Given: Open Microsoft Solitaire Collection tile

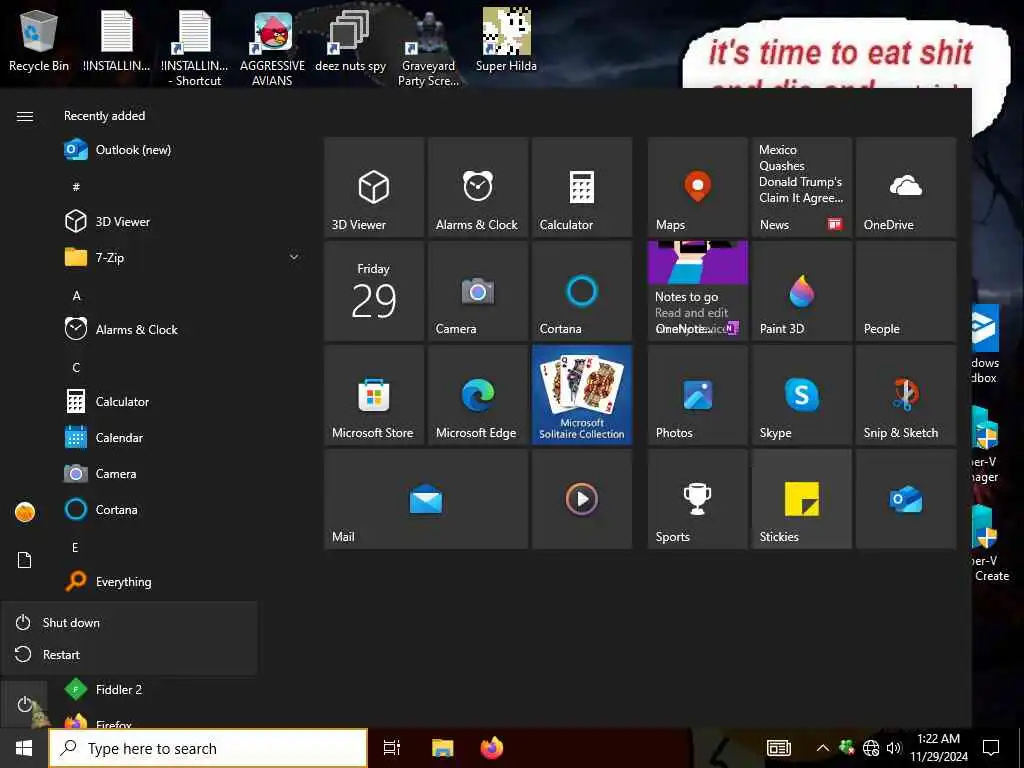Looking at the screenshot, I should pos(581,394).
